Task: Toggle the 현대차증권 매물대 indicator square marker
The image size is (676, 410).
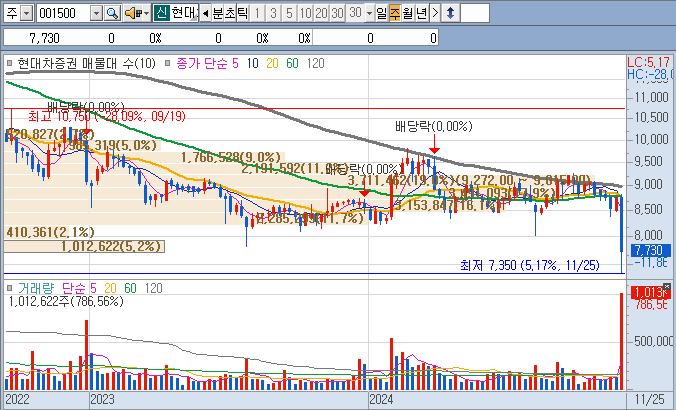Action: point(10,64)
